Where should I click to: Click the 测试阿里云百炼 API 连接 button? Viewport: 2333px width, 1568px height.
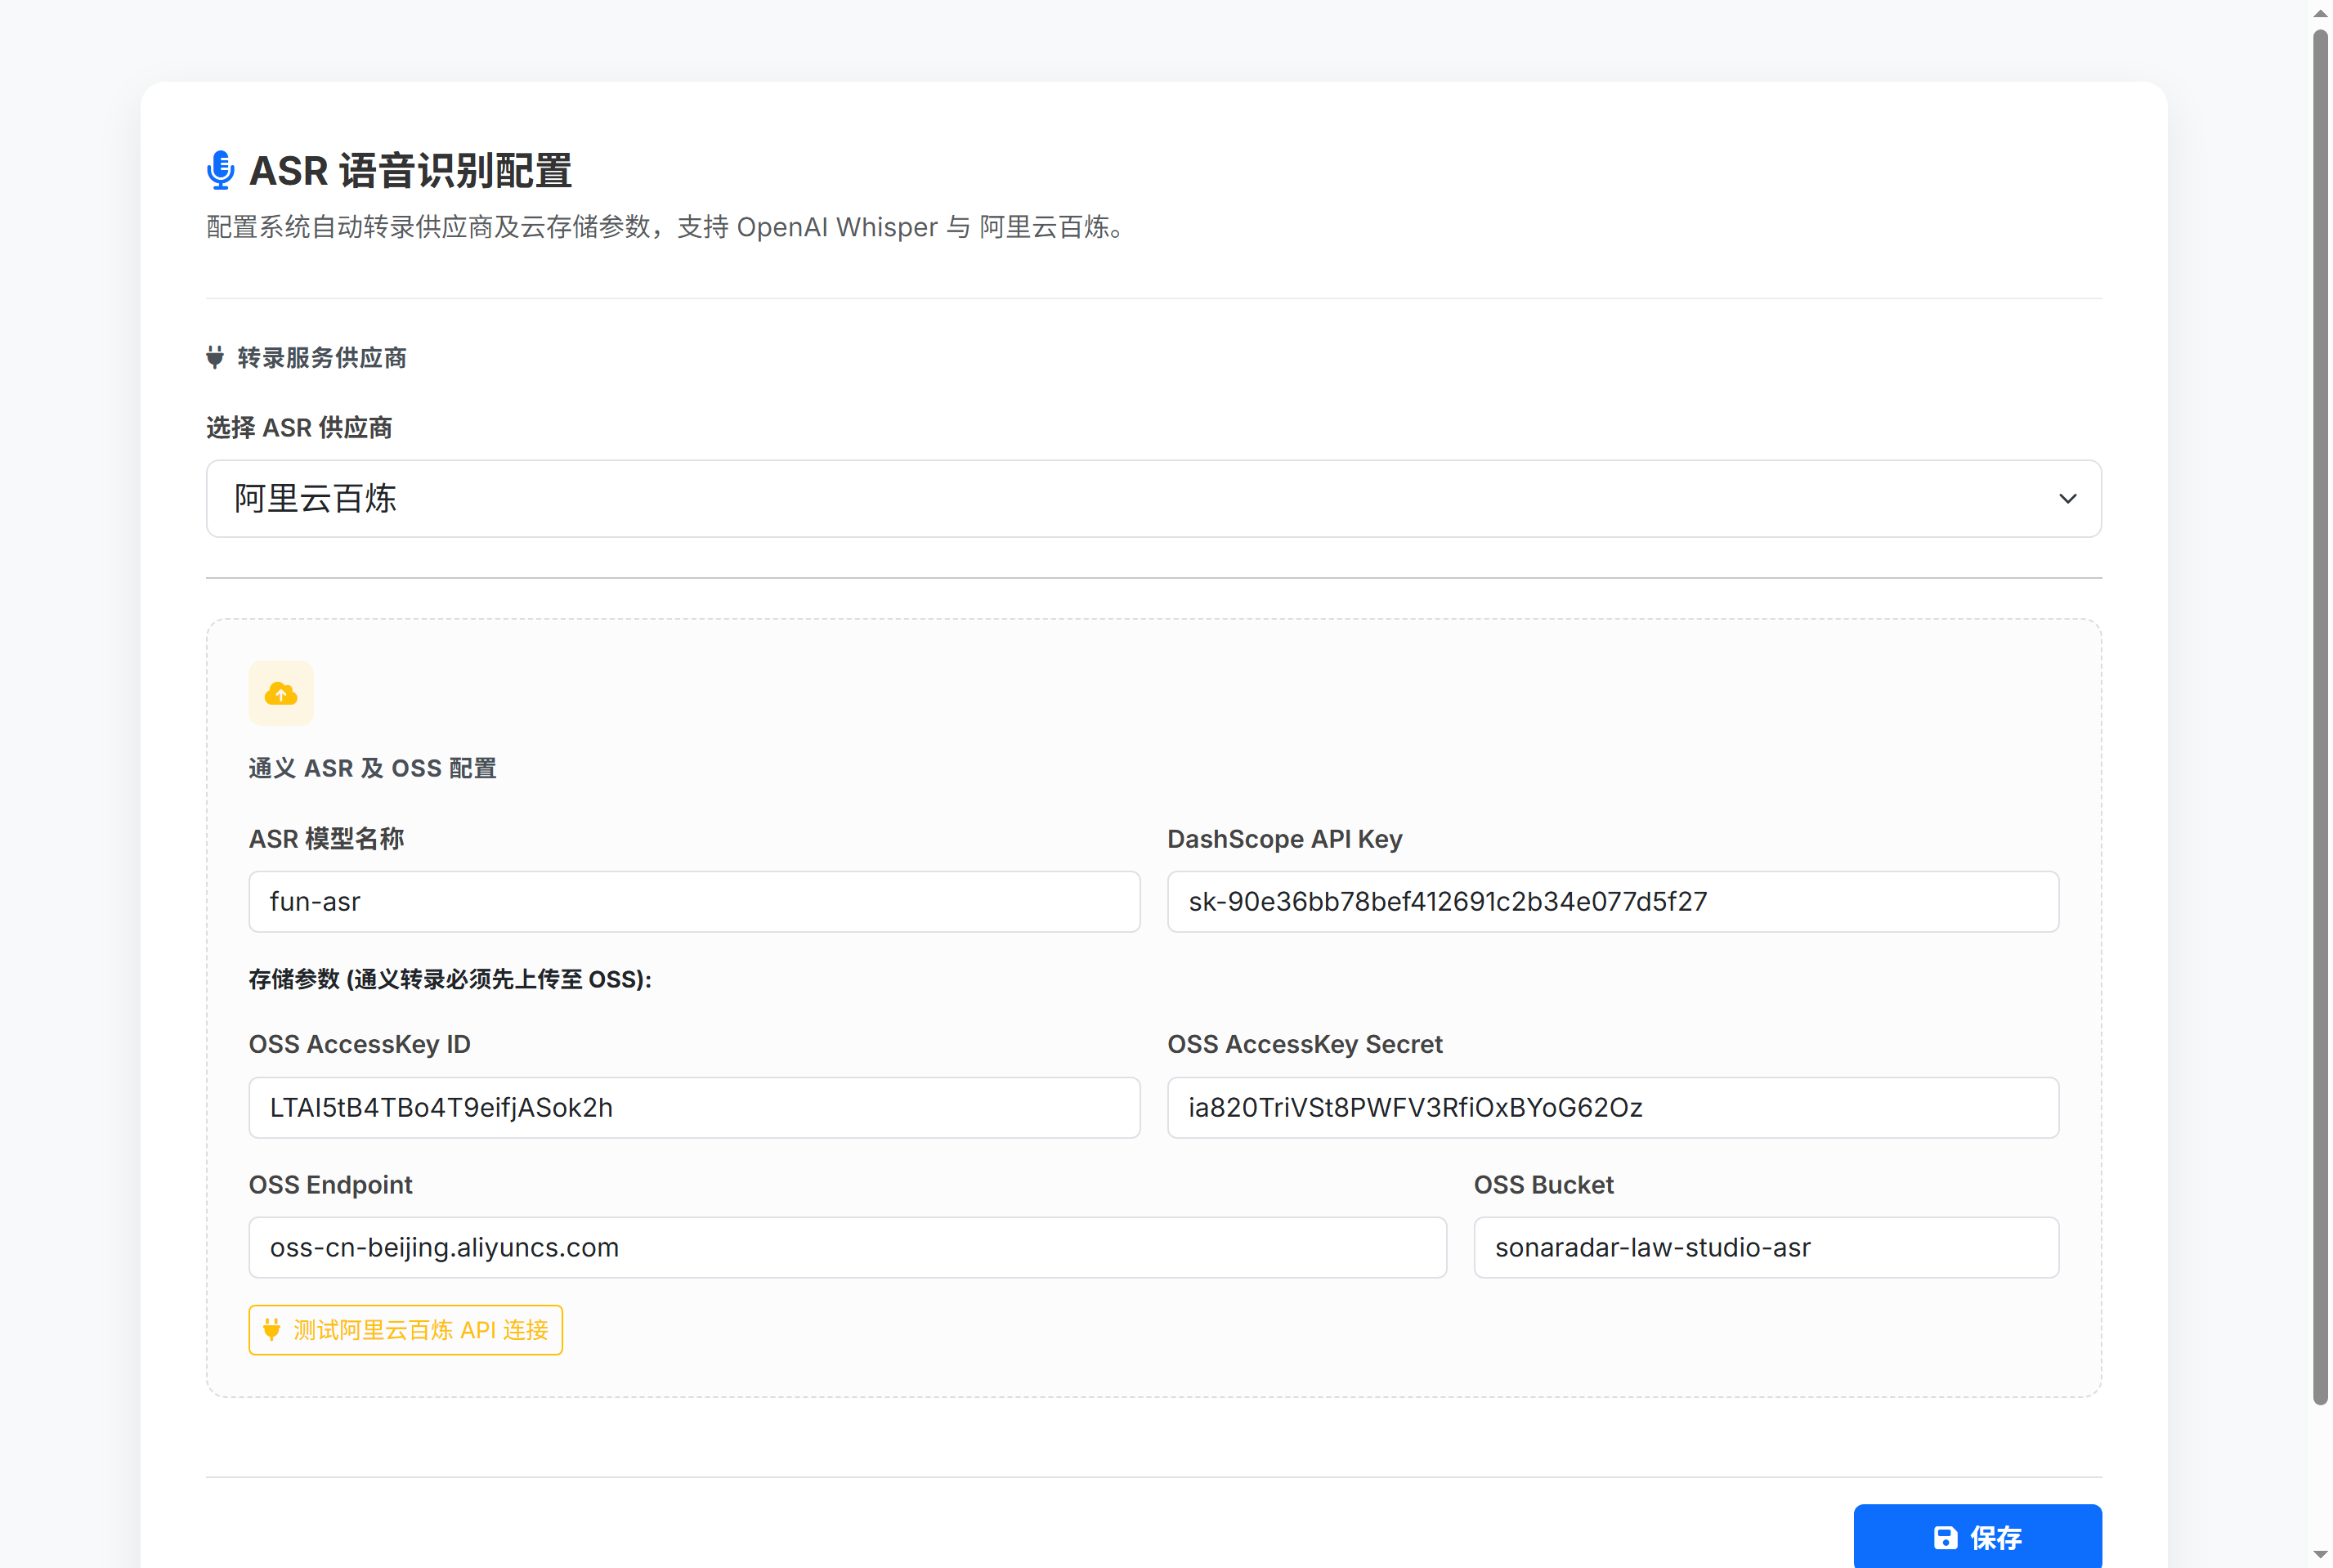[x=405, y=1330]
